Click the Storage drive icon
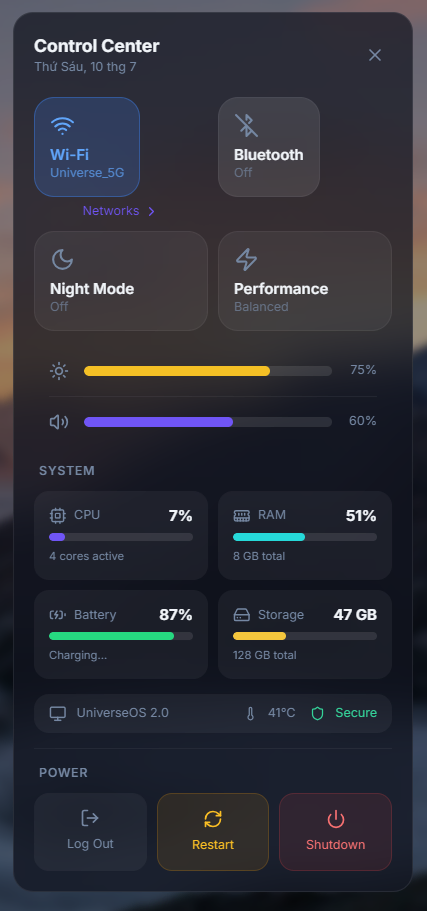The height and width of the screenshot is (911, 427). 241,615
